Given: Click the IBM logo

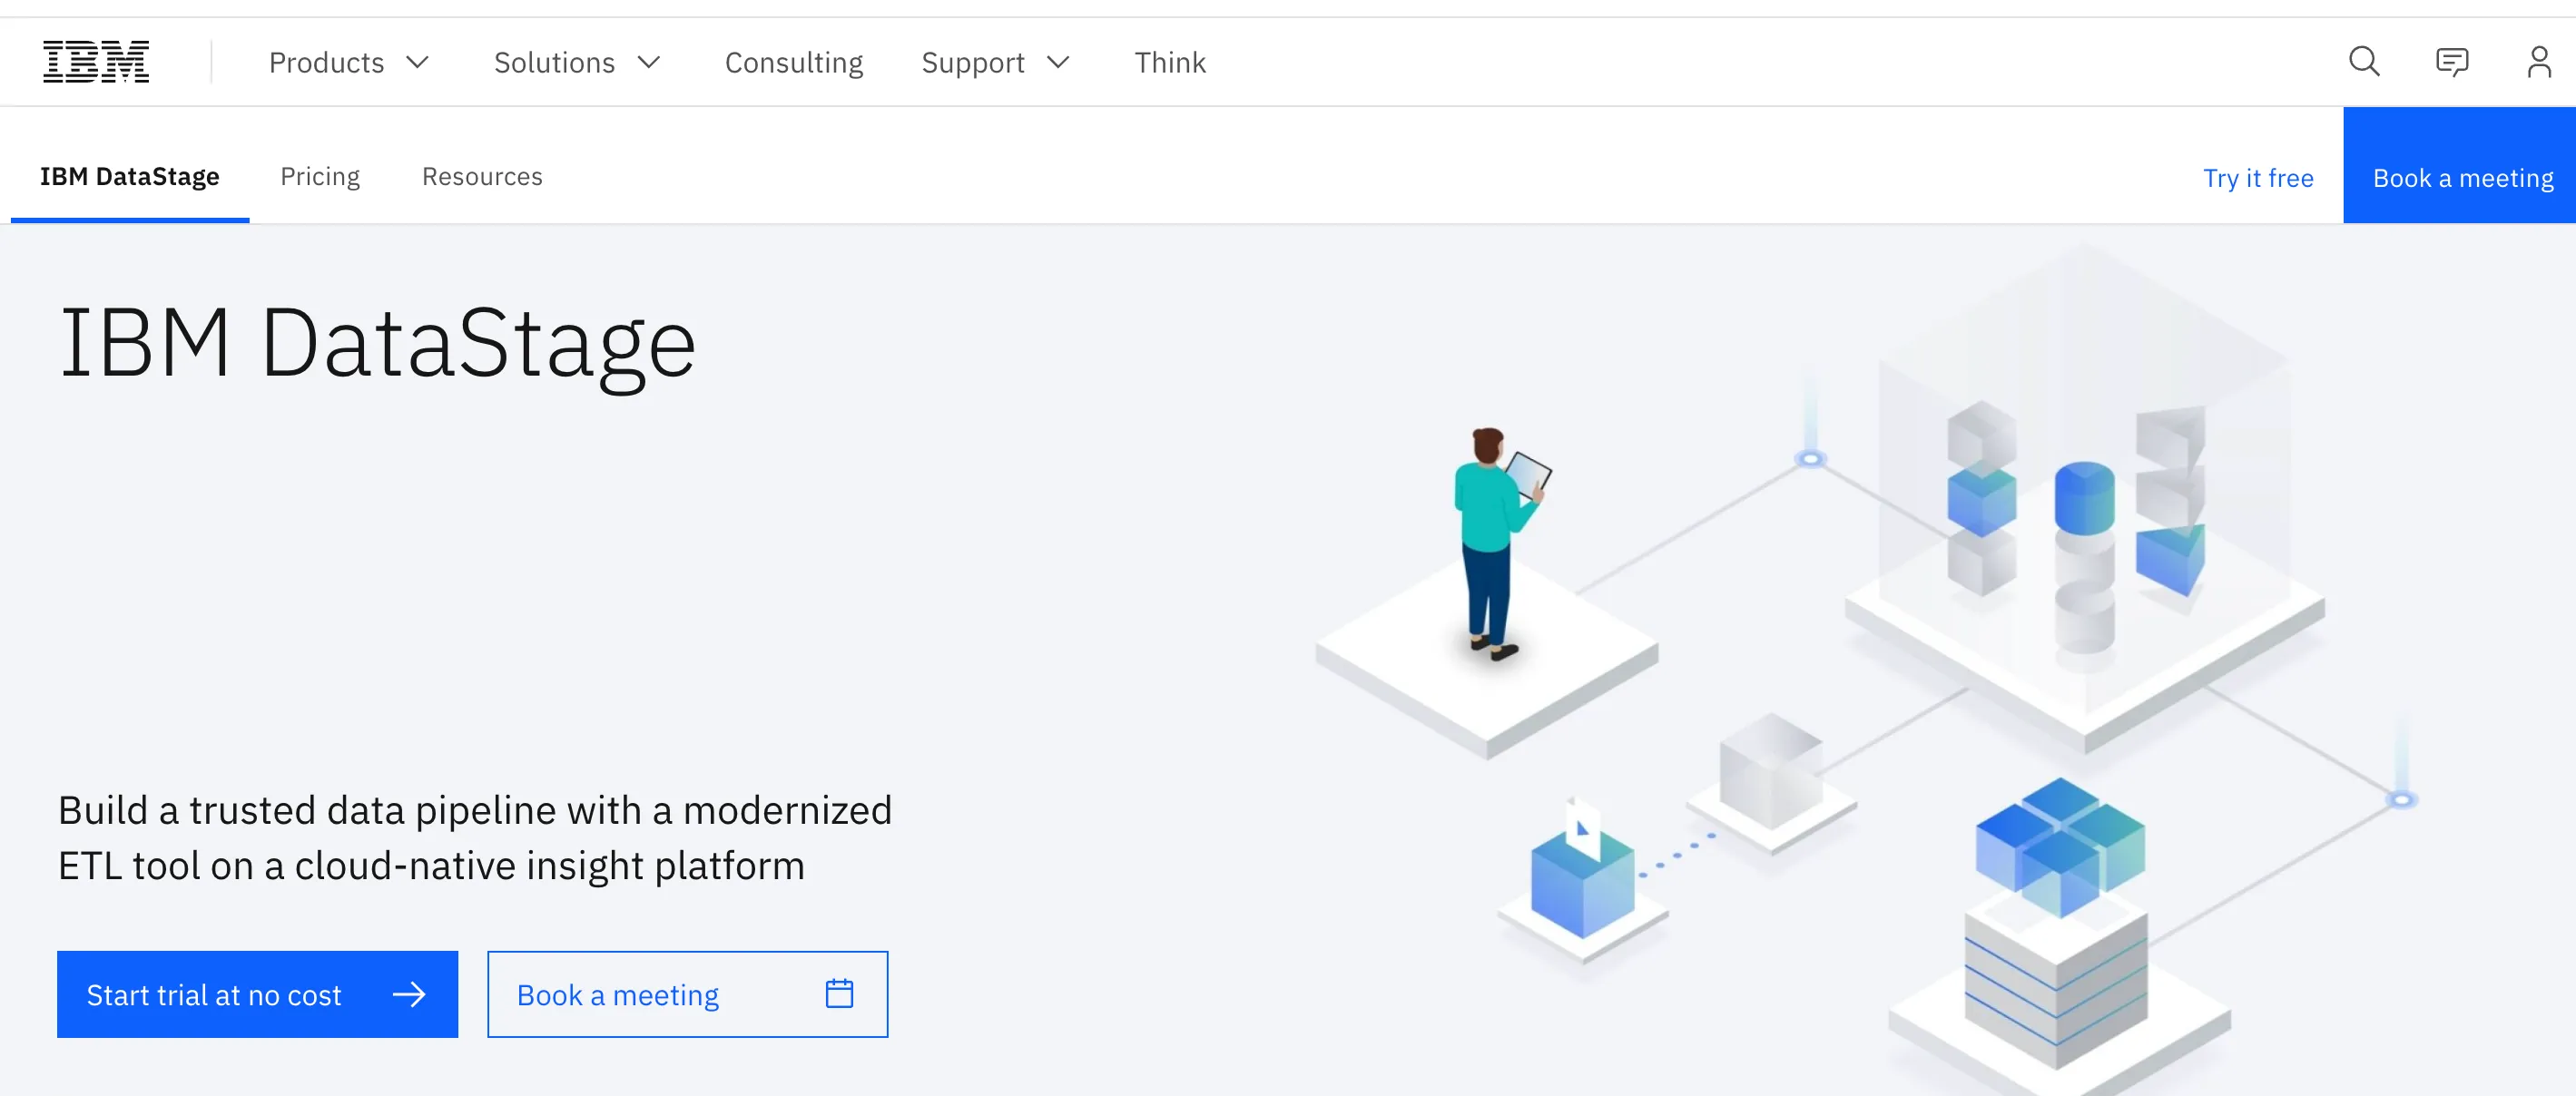Looking at the screenshot, I should click(x=96, y=62).
